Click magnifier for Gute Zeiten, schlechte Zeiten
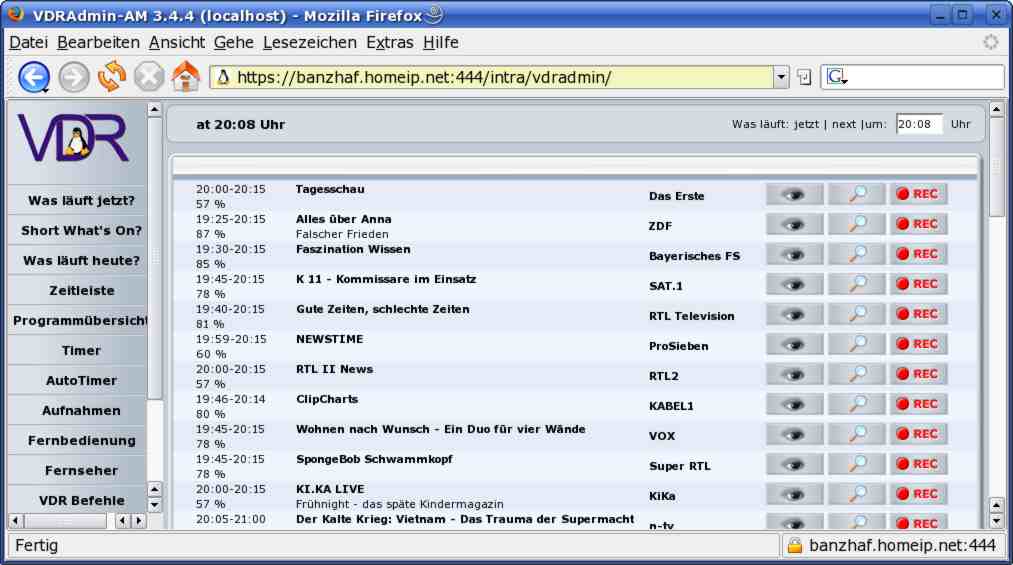 pyautogui.click(x=857, y=314)
